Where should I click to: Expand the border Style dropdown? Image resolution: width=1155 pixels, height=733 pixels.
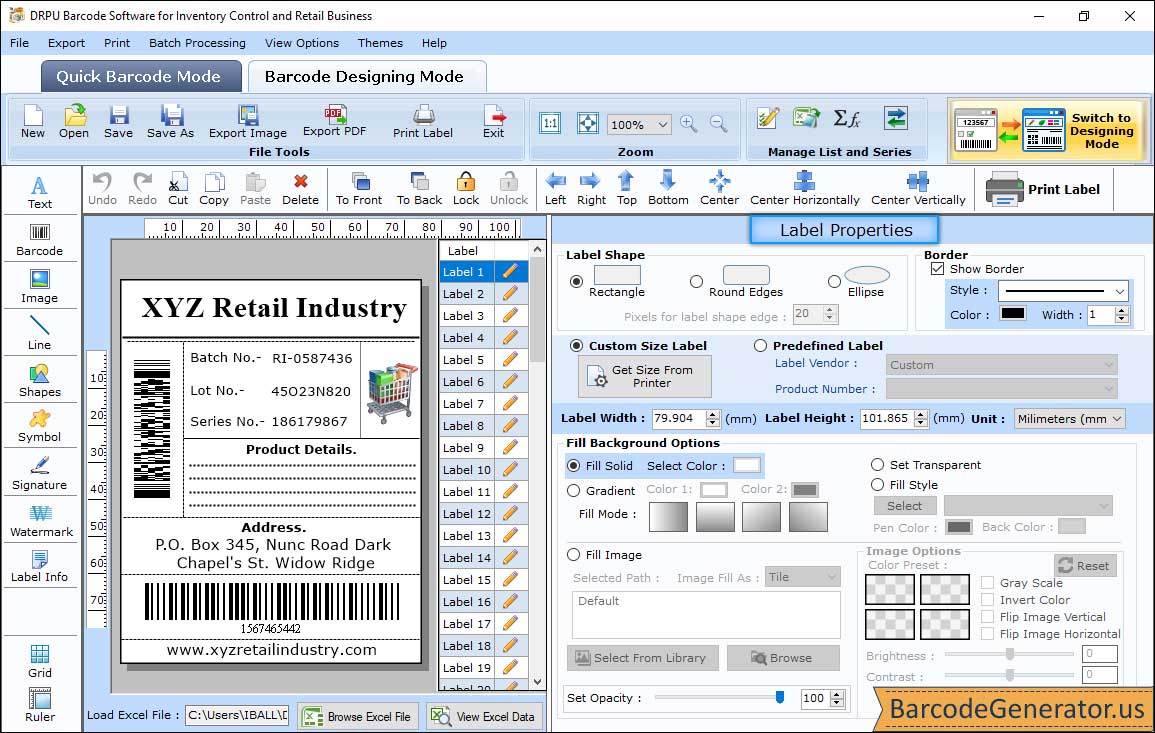1119,291
